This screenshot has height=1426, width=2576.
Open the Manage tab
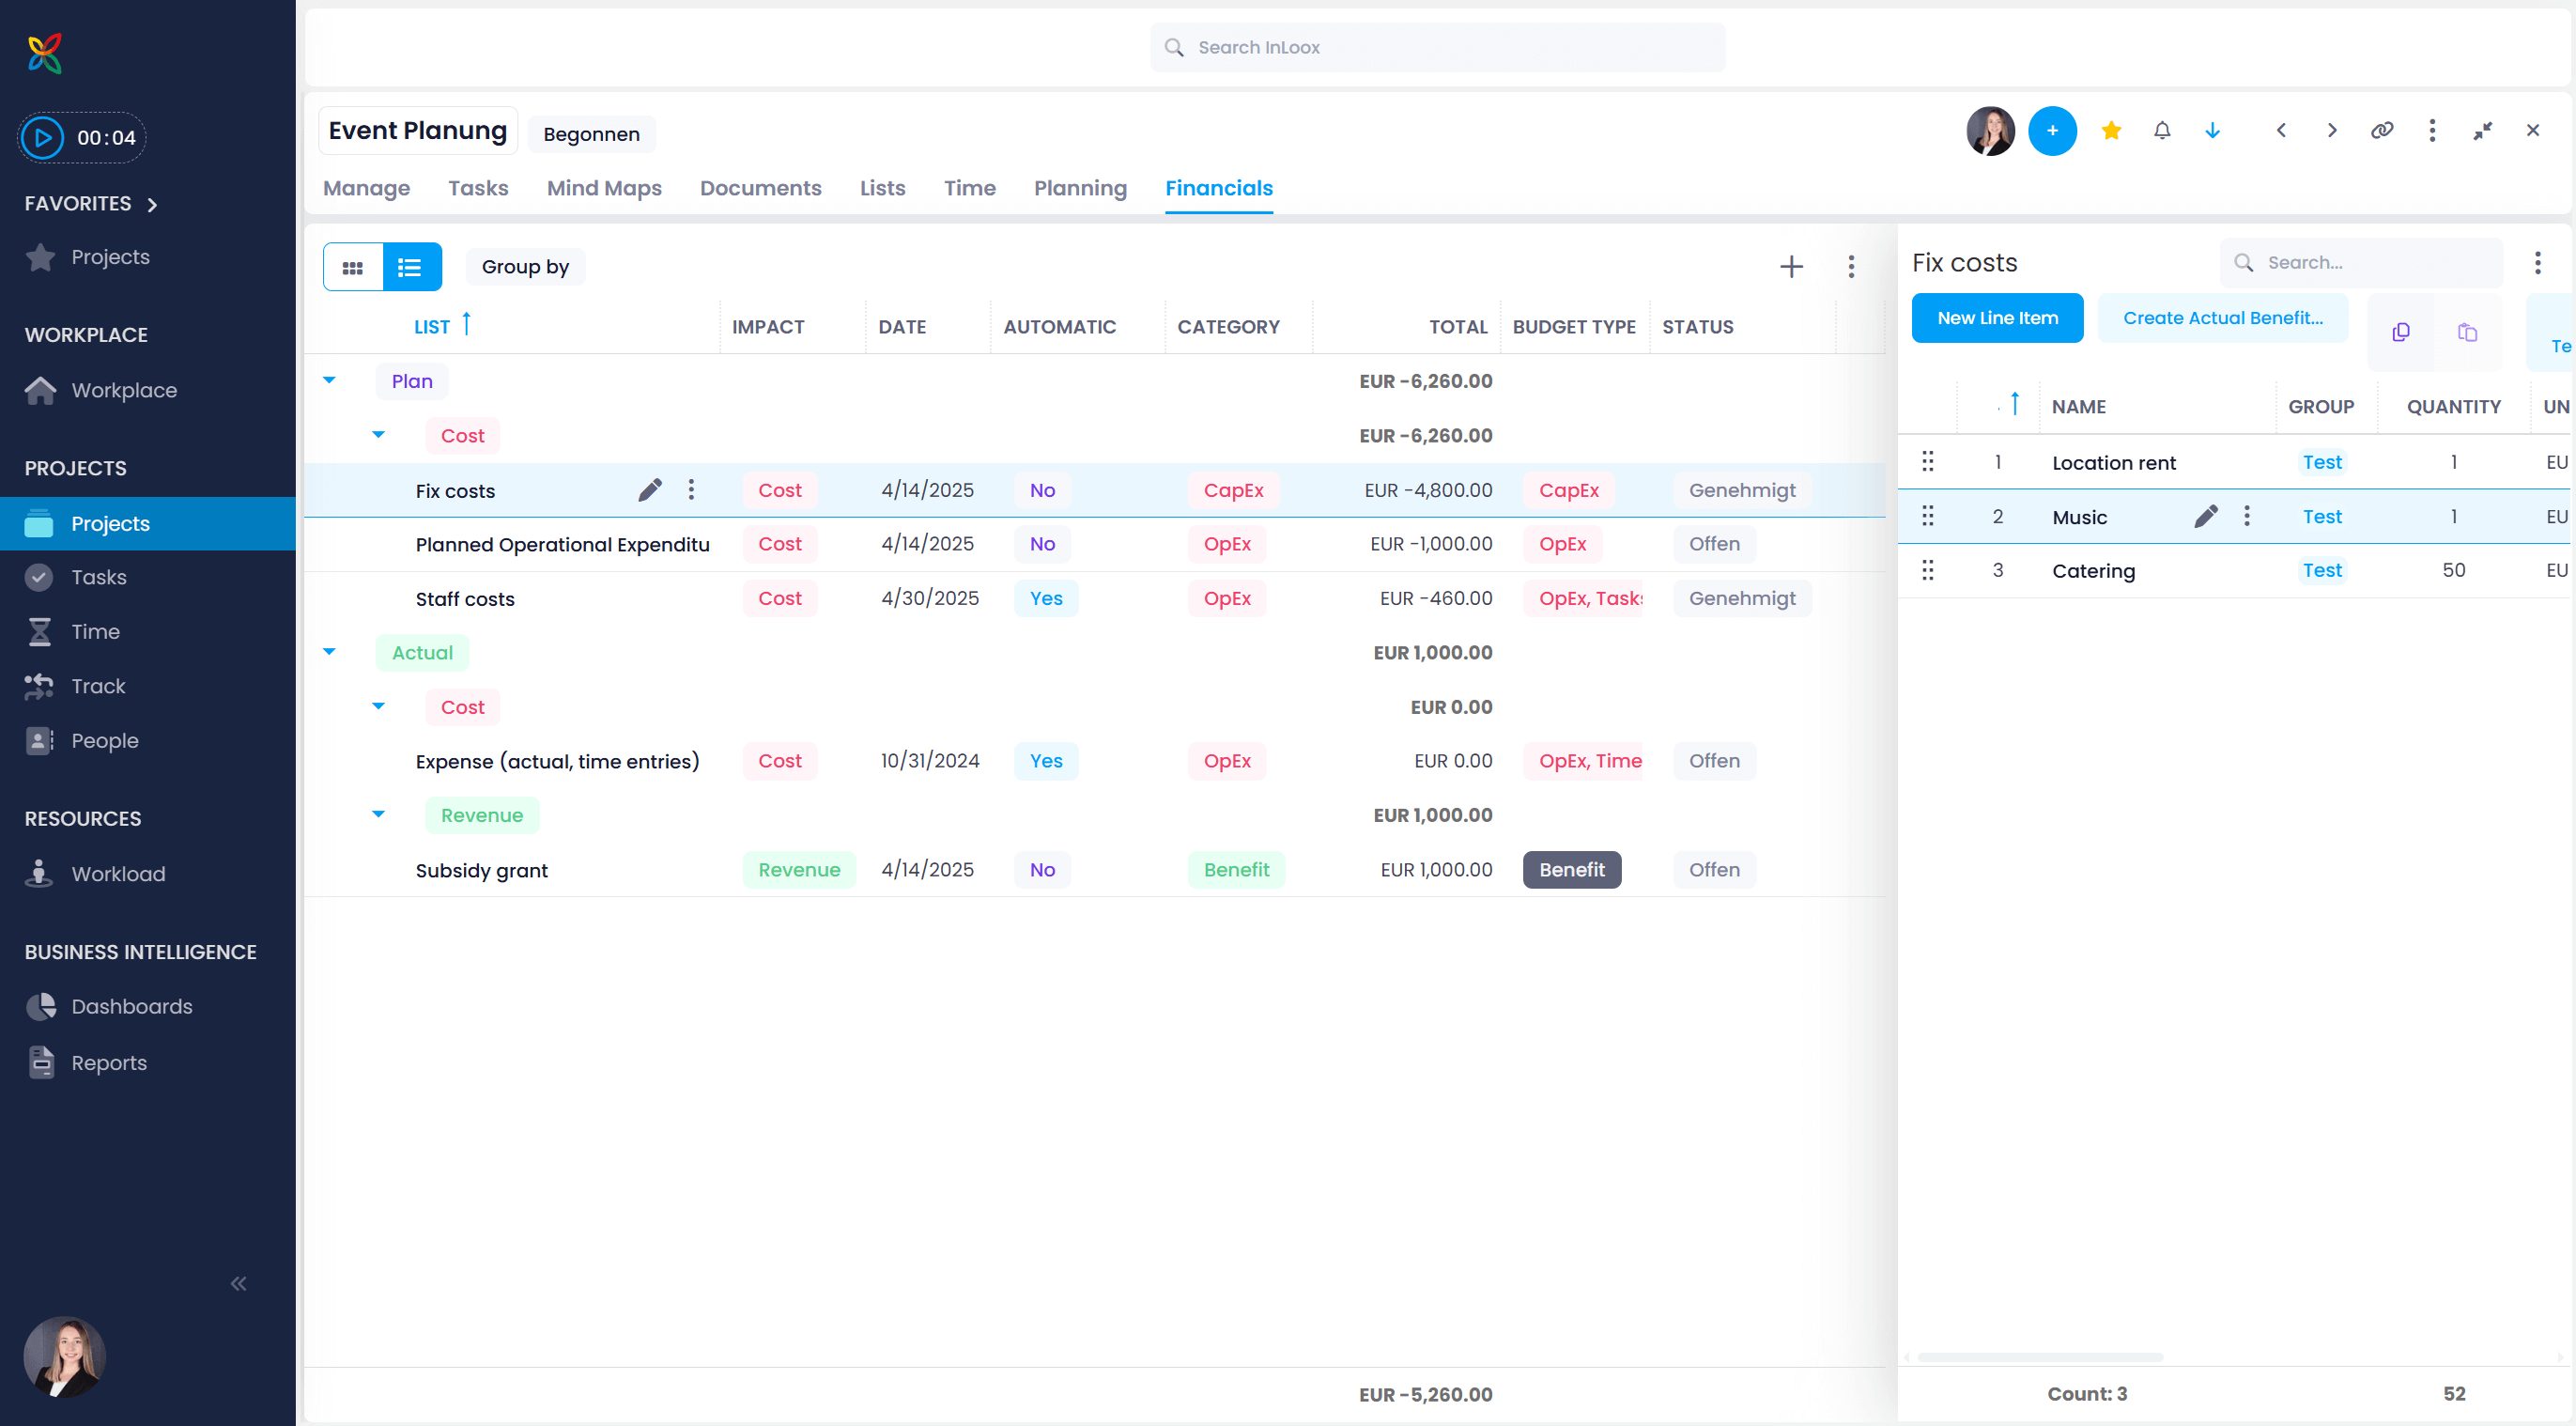pos(366,188)
